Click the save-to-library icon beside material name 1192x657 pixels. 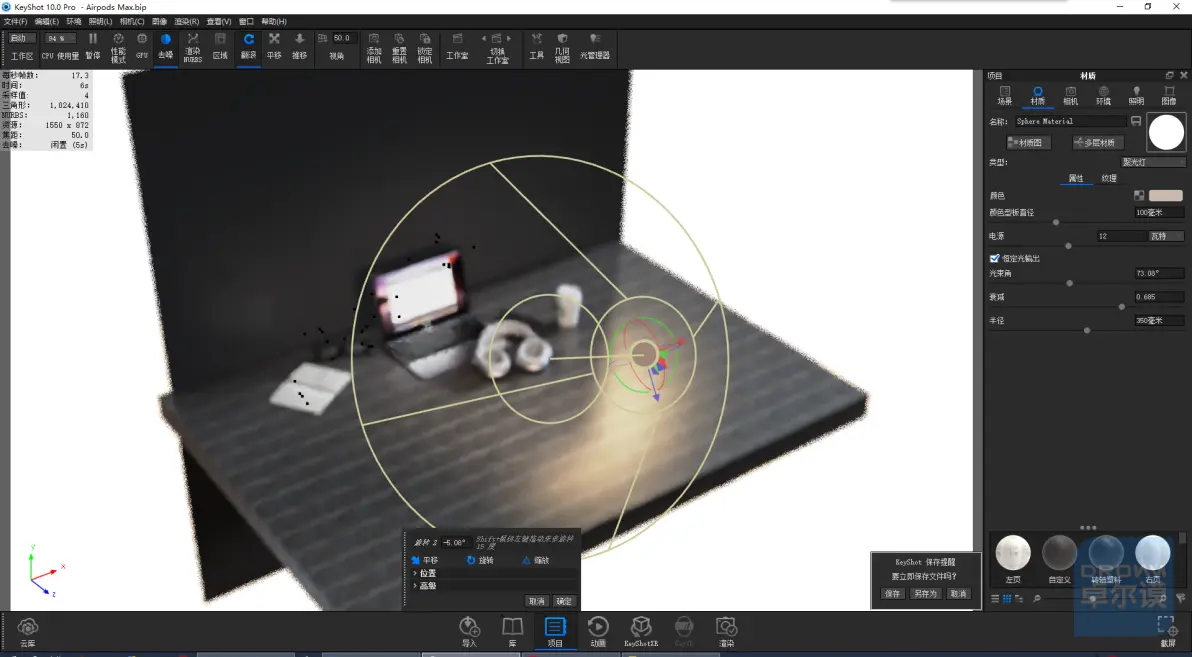click(1136, 121)
